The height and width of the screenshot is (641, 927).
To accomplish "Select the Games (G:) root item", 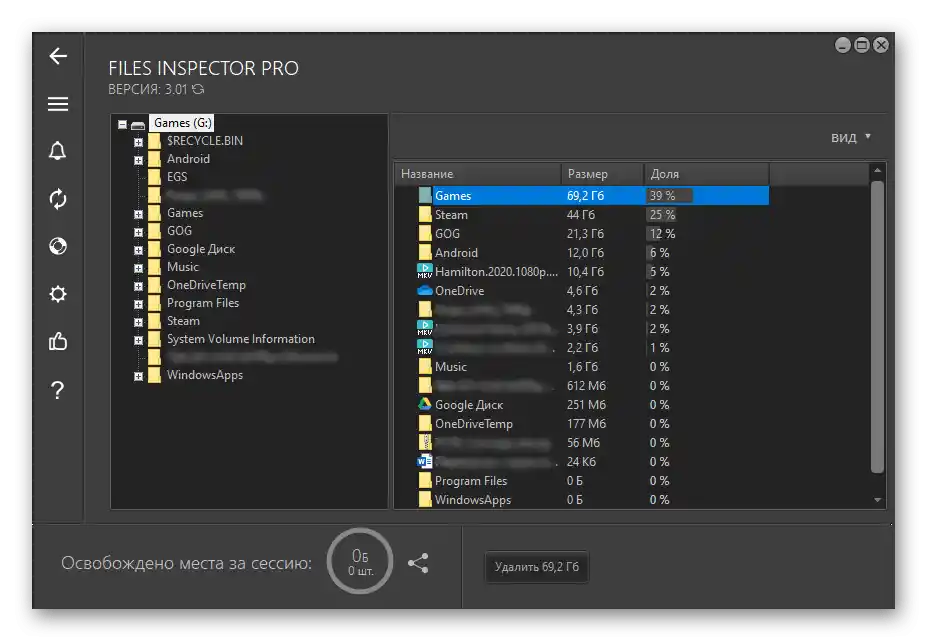I will pyautogui.click(x=182, y=123).
